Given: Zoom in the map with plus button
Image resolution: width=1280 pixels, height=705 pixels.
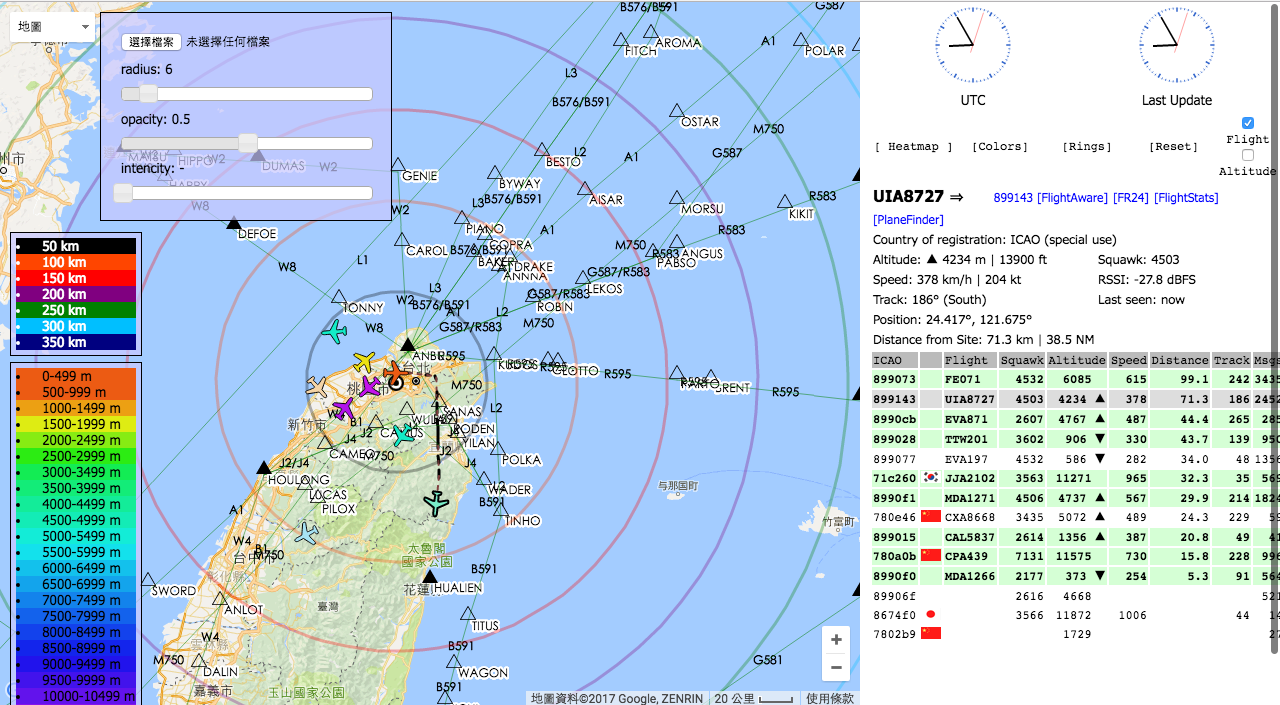Looking at the screenshot, I should point(836,640).
